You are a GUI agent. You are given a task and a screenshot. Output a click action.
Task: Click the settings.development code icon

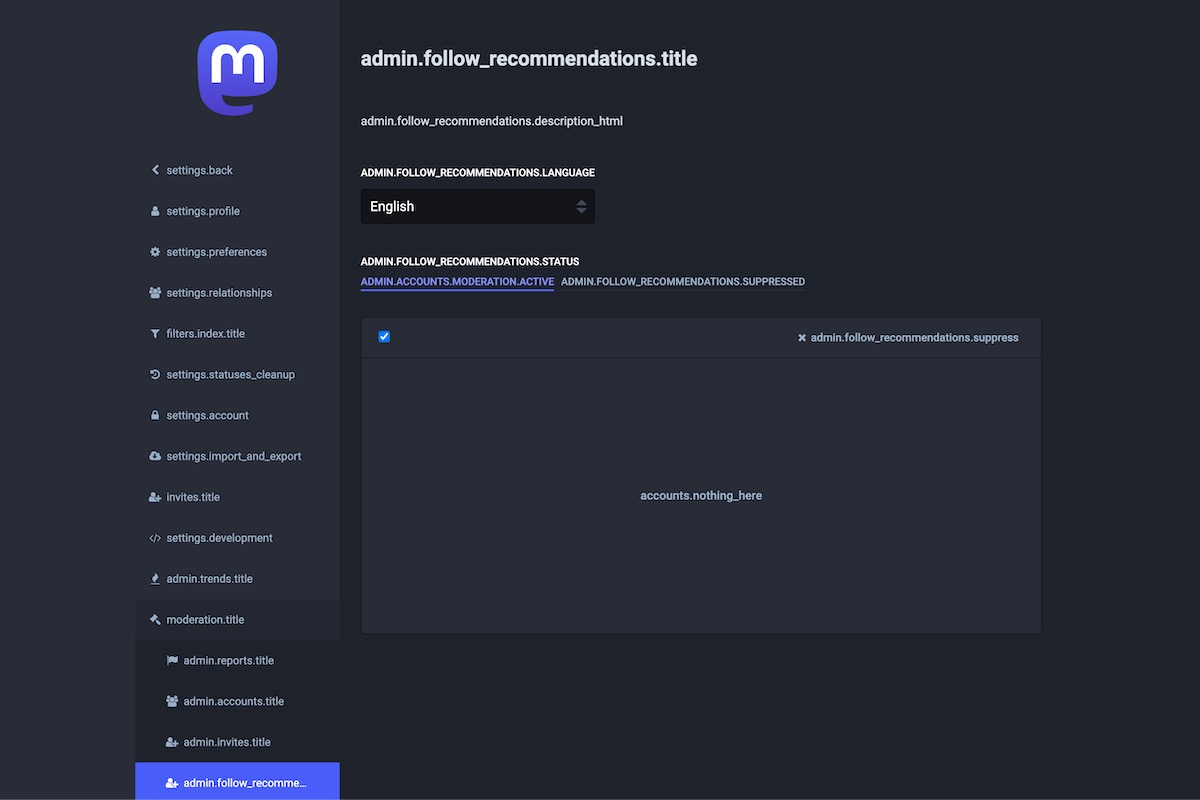click(x=155, y=538)
